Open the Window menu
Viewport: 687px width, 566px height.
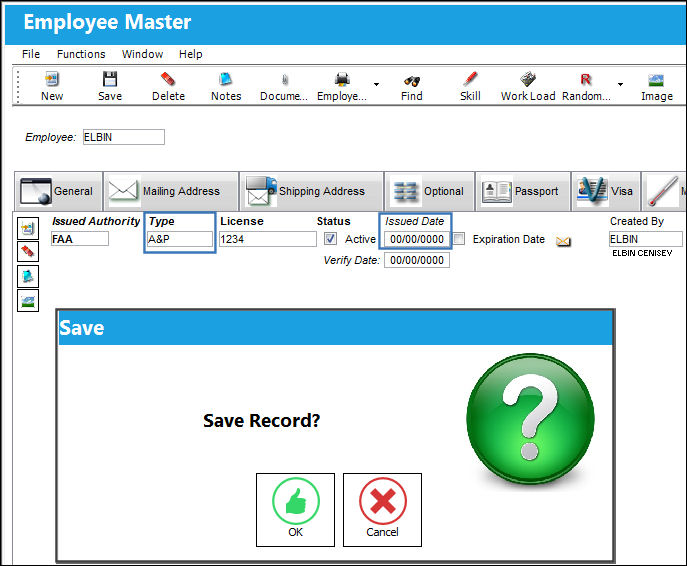[142, 54]
